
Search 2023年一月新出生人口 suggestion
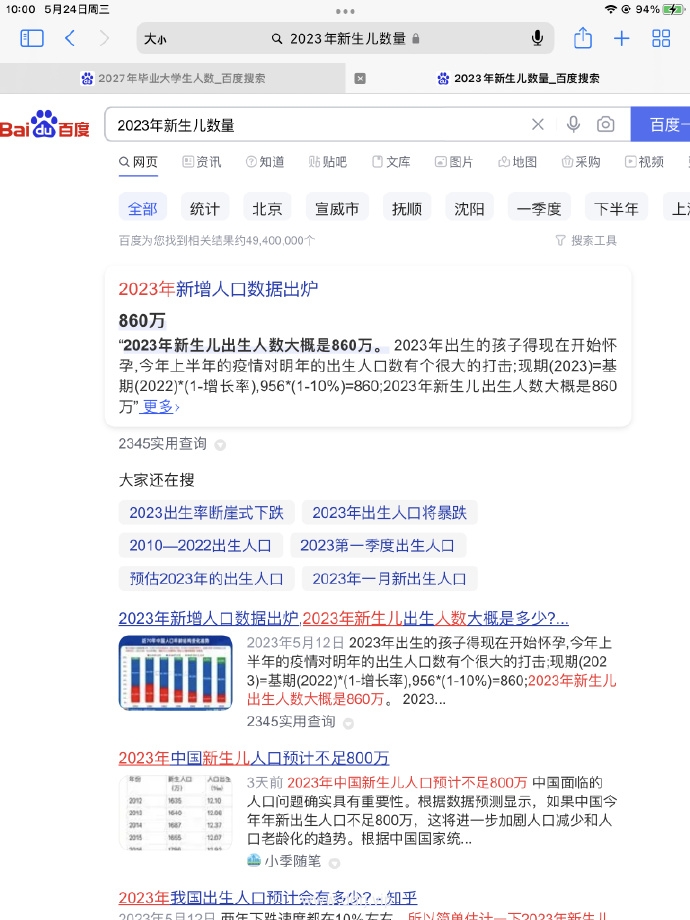click(x=389, y=579)
